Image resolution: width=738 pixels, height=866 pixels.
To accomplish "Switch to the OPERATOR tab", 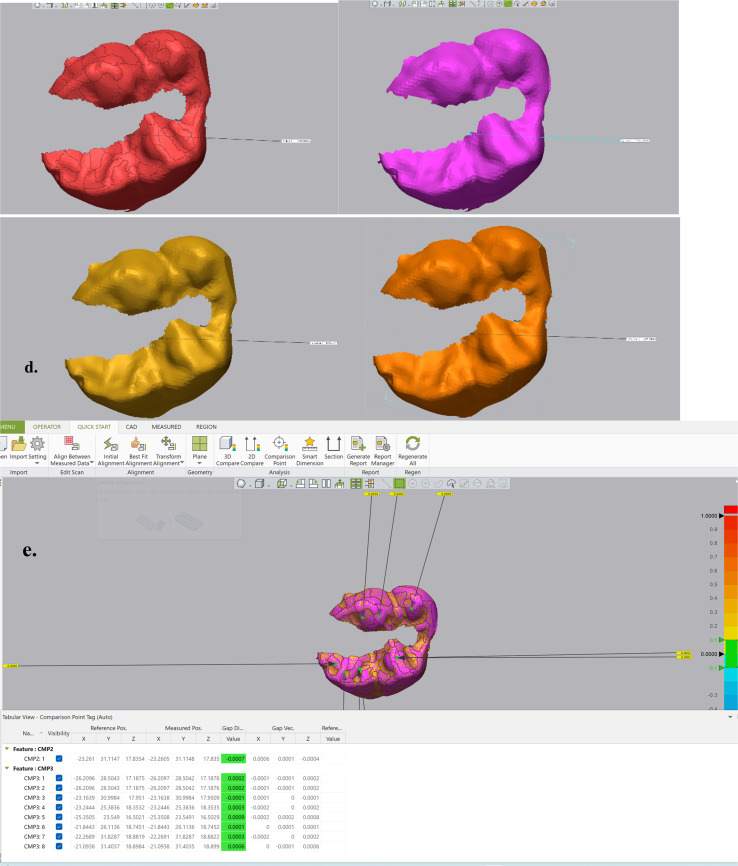I will point(47,427).
